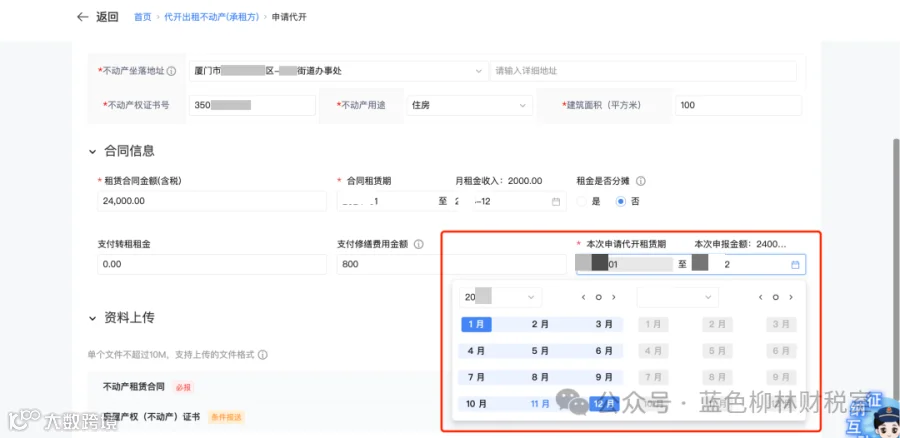Click greyed 5月 in right calendar panel
The image size is (900, 438).
coord(717,351)
